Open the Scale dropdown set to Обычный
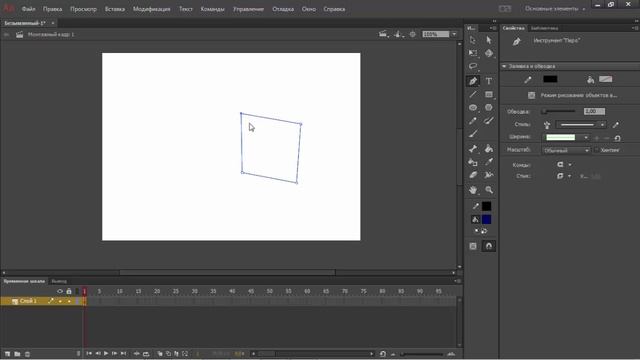 coord(566,150)
